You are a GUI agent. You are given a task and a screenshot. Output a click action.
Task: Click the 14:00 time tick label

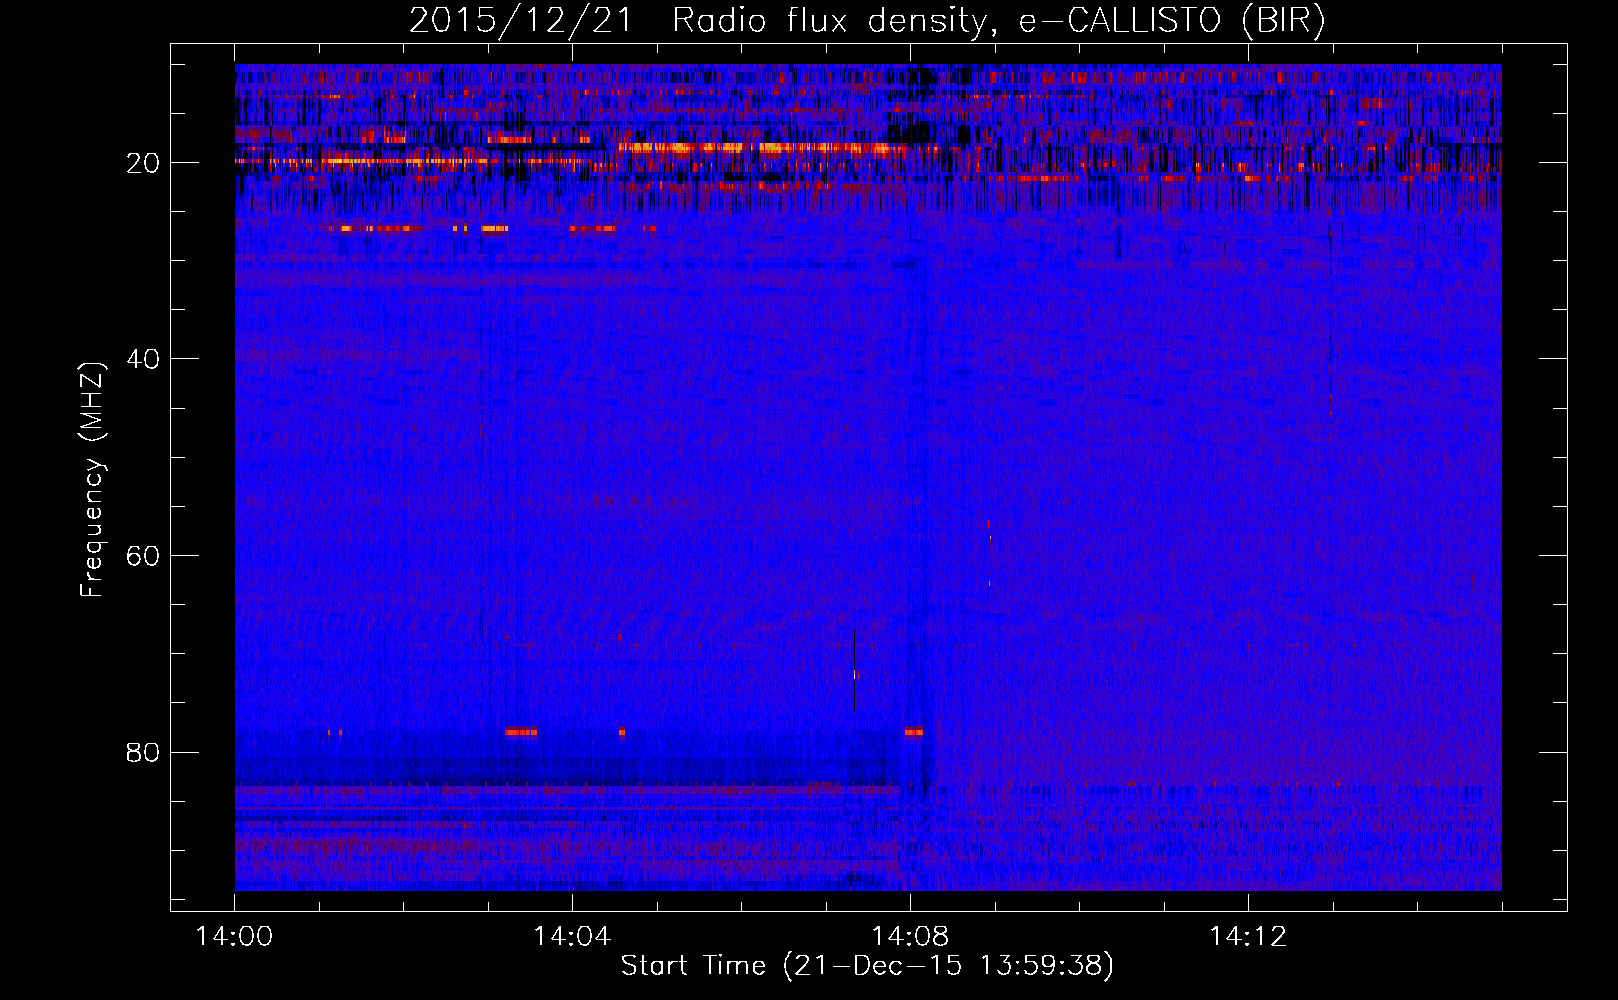click(x=235, y=937)
